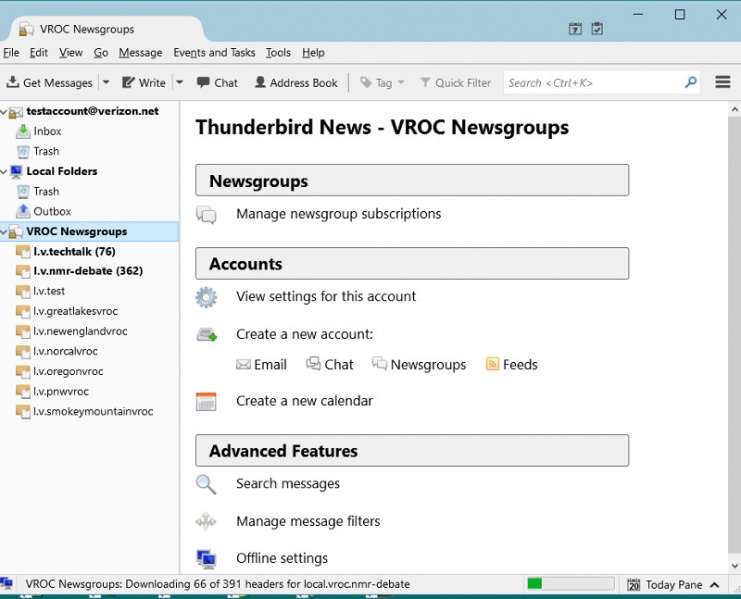Viewport: 741px width, 599px height.
Task: Create a new Email account
Action: [x=261, y=365]
